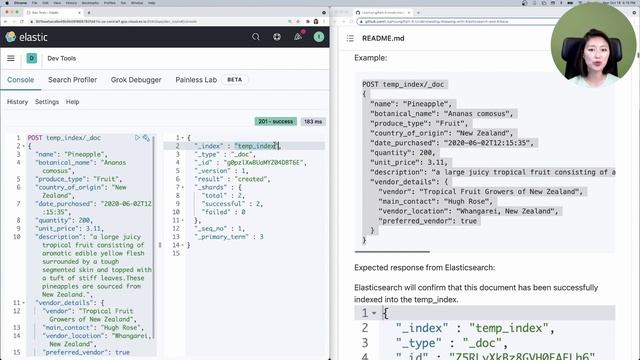Open the Elastic help lifebuoy icon
The image size is (640, 360).
[277, 37]
